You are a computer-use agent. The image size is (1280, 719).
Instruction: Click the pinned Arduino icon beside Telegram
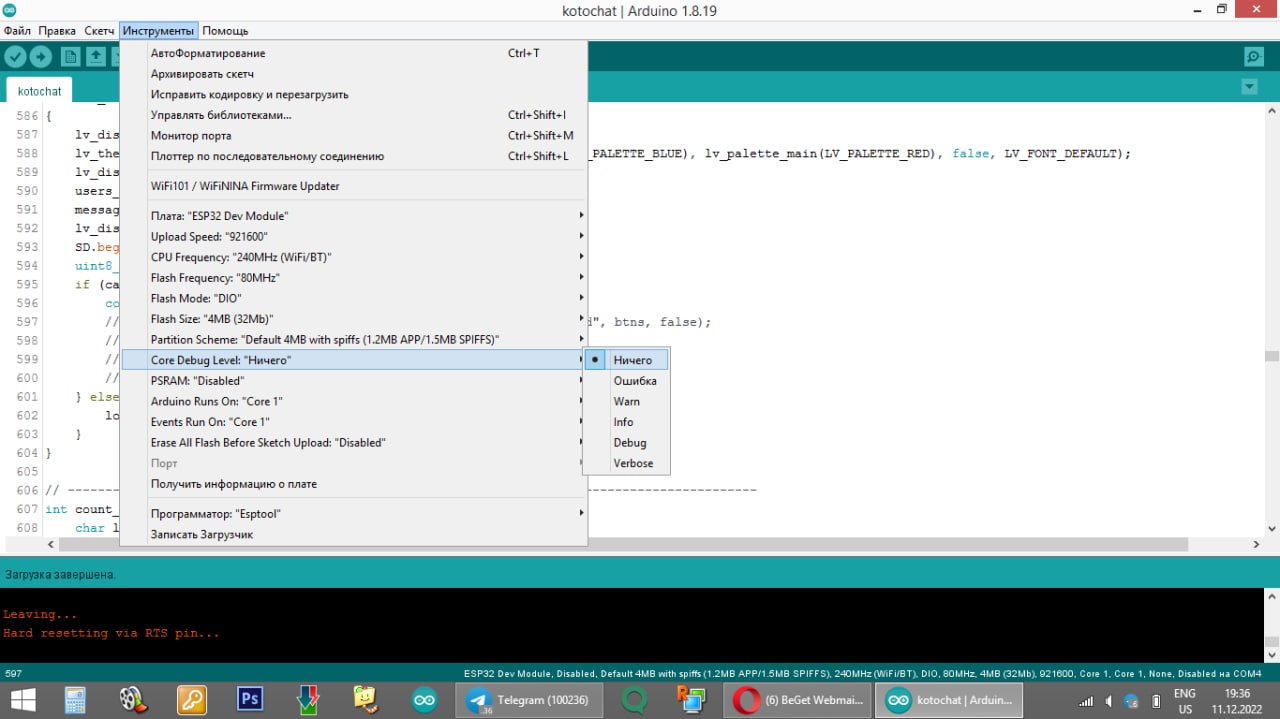[425, 698]
